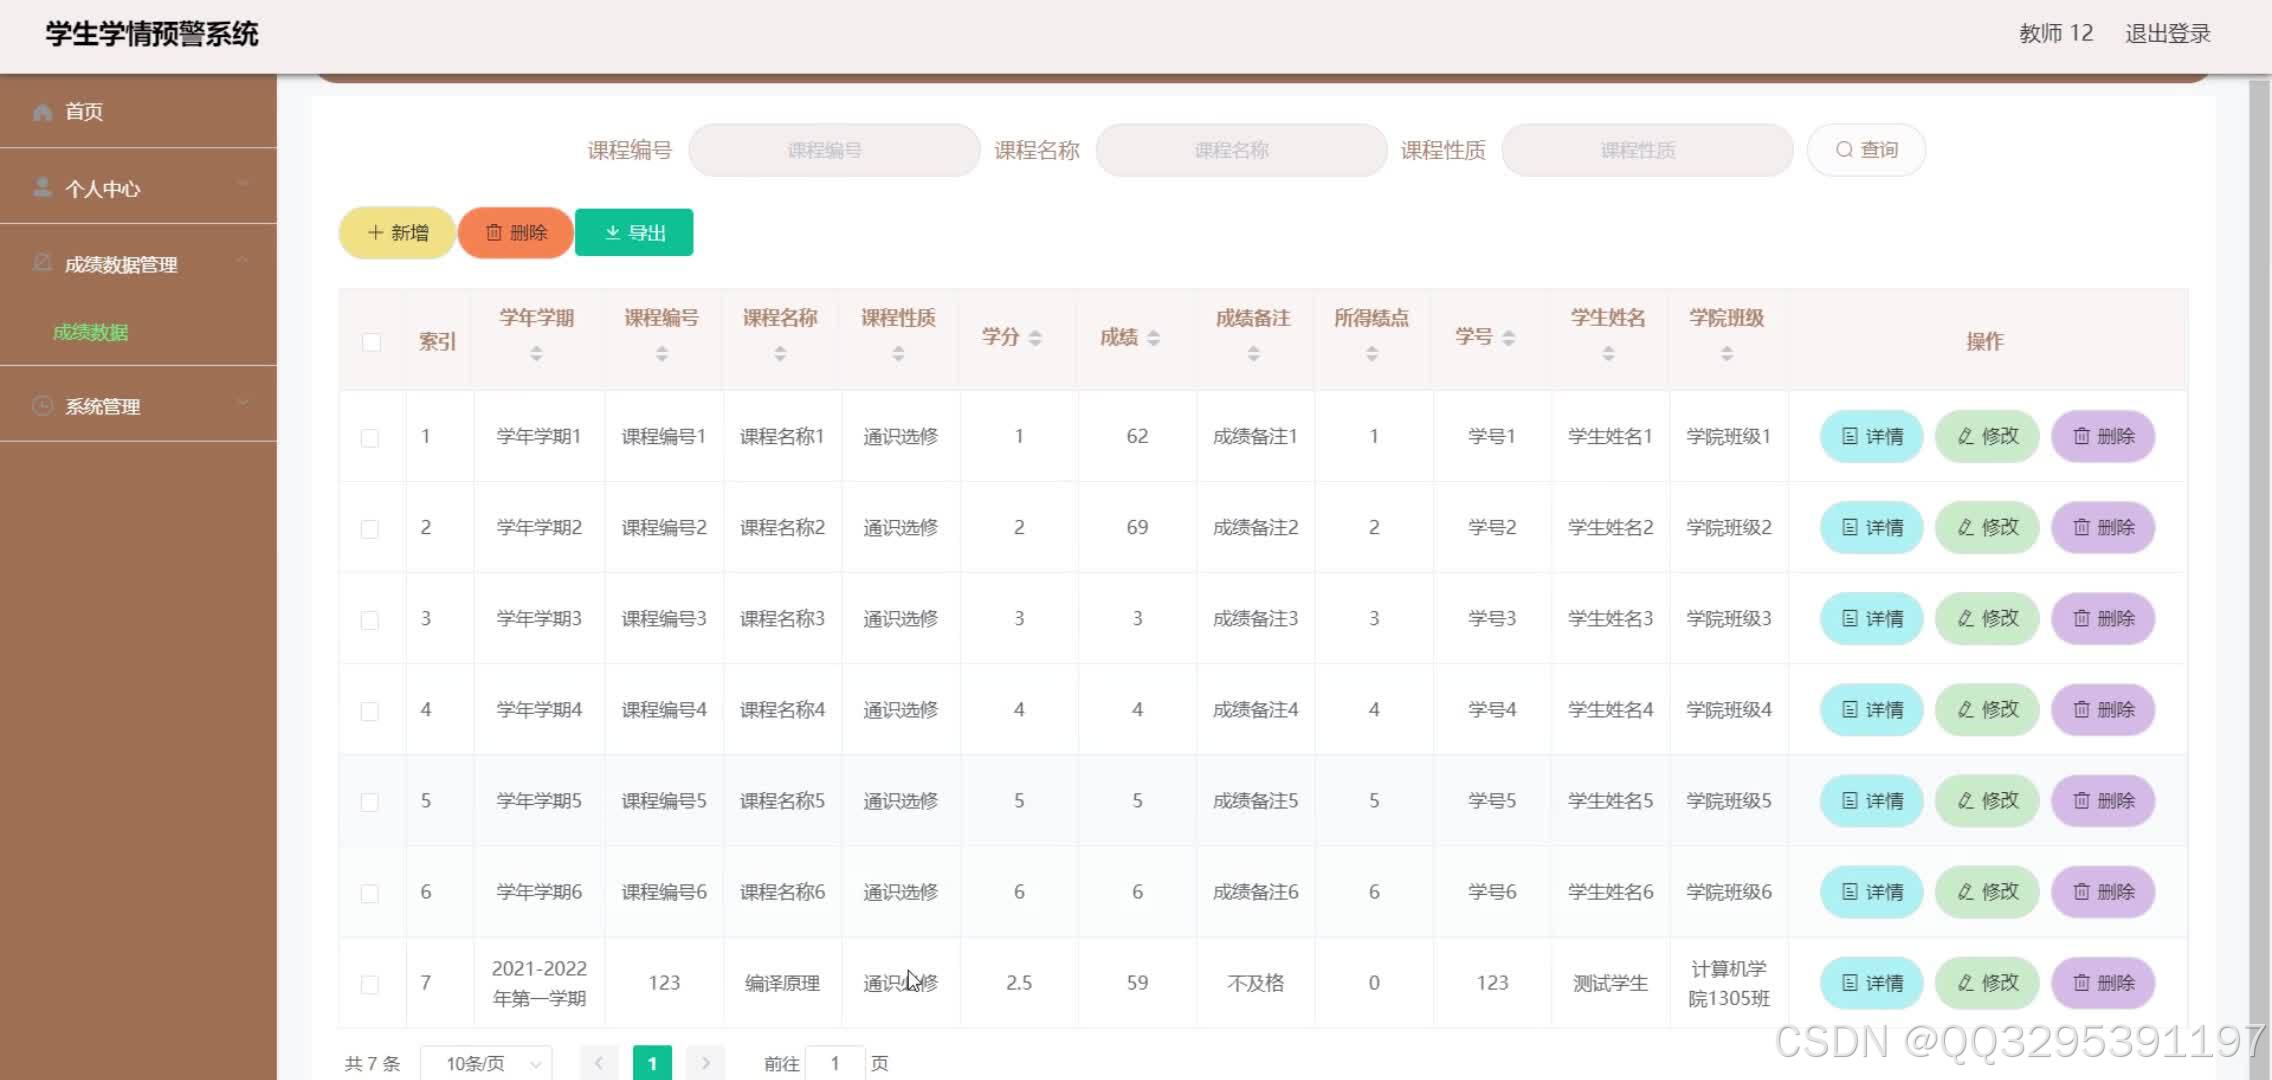Screen dimensions: 2272x1080
Task: Click the clock icon beside 系统管理
Action: coord(42,405)
